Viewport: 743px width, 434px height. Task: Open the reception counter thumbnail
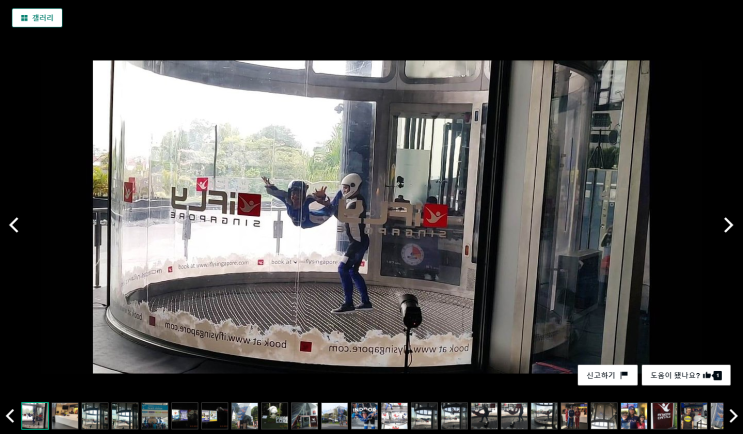point(65,416)
